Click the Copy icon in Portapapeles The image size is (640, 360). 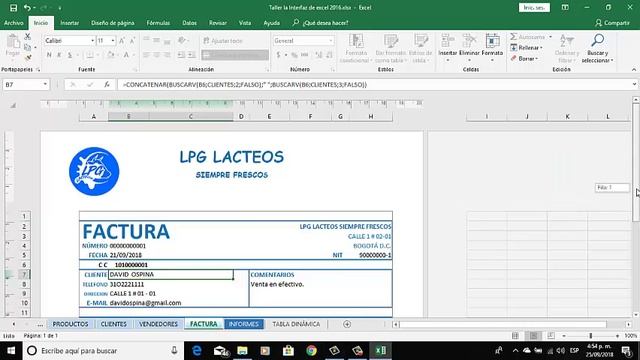(x=27, y=47)
